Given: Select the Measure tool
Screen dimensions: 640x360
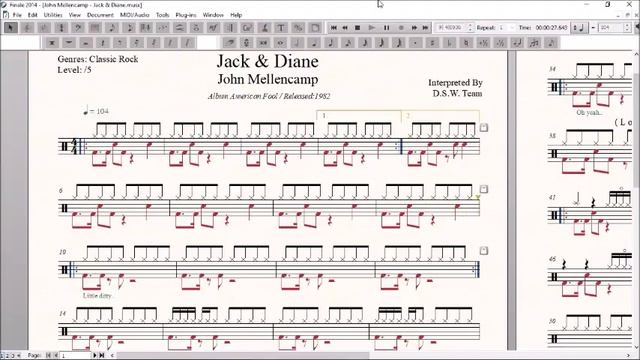Looking at the screenshot, I should click(x=95, y=28).
